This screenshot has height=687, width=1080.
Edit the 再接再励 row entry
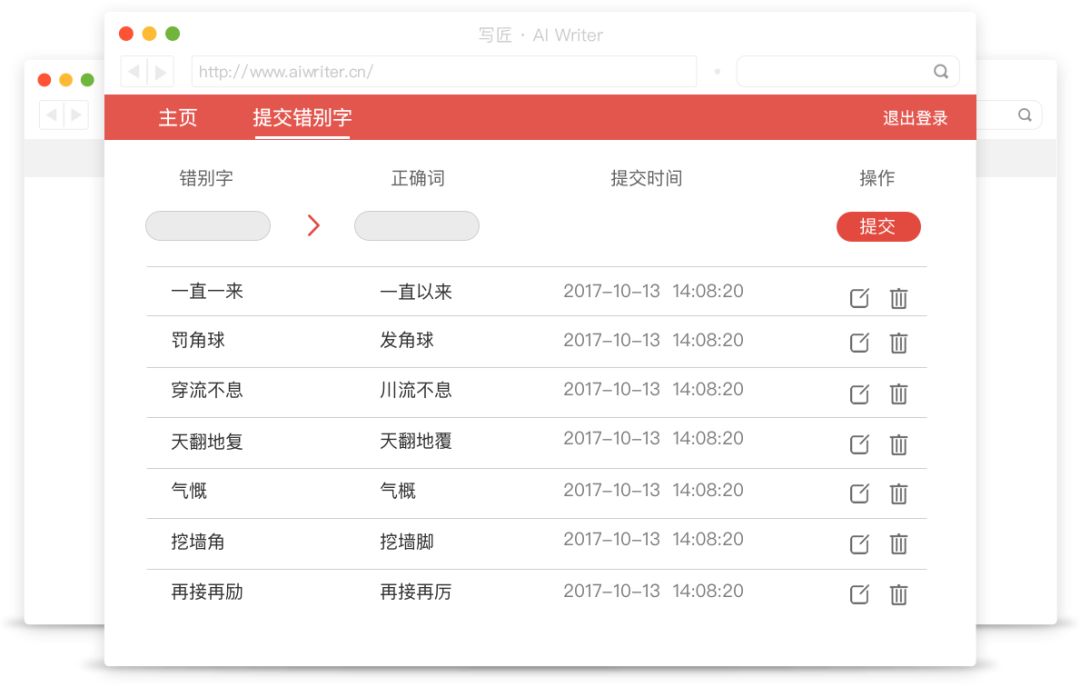click(x=859, y=594)
